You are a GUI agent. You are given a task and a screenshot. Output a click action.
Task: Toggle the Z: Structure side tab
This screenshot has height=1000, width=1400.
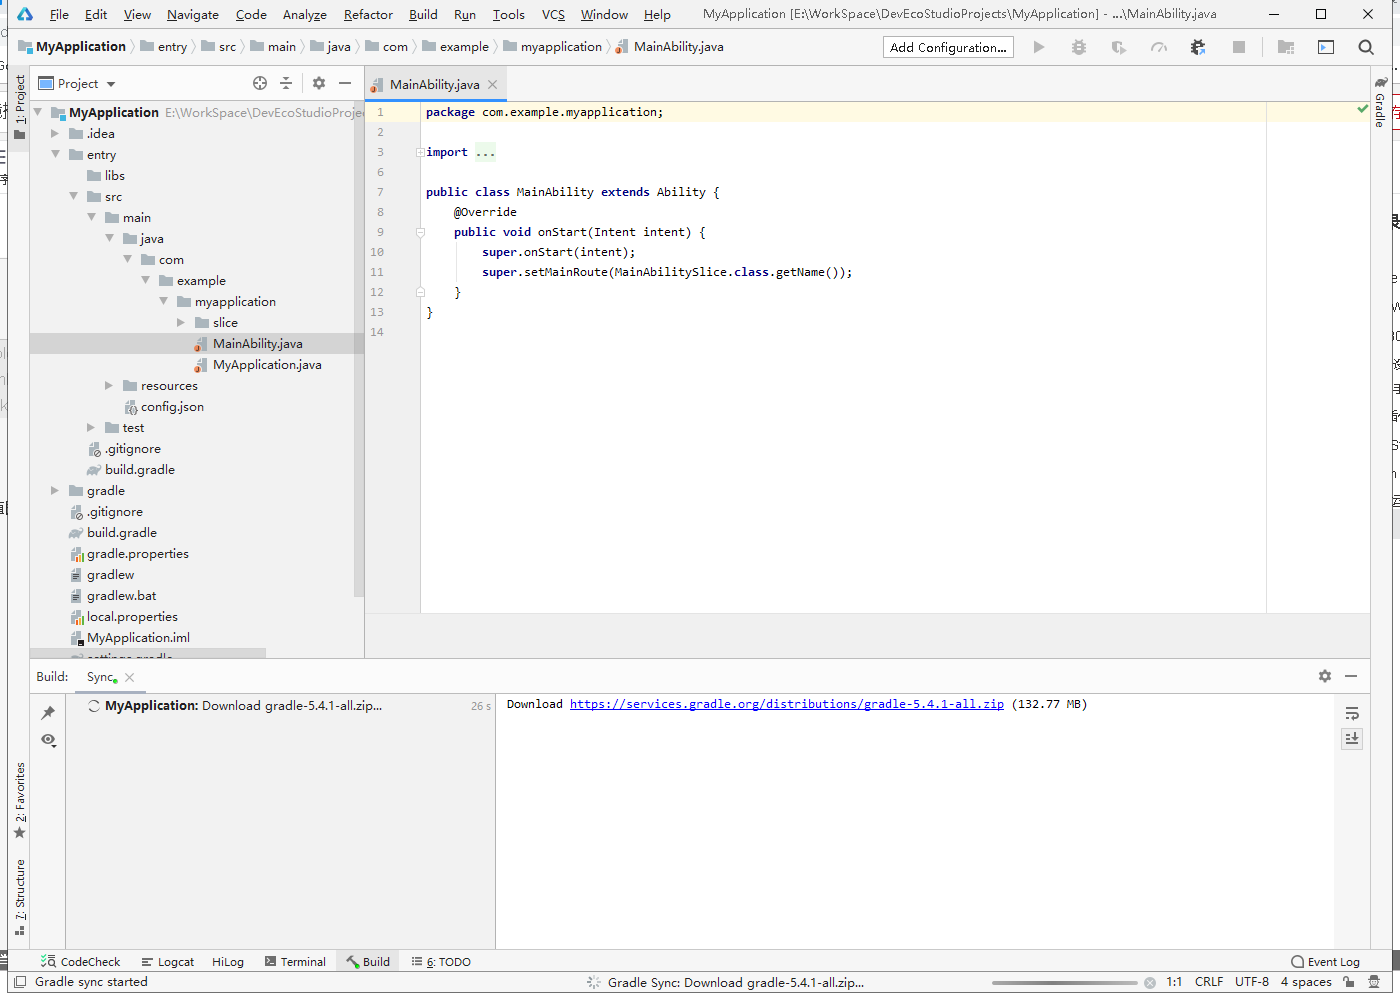(20, 897)
